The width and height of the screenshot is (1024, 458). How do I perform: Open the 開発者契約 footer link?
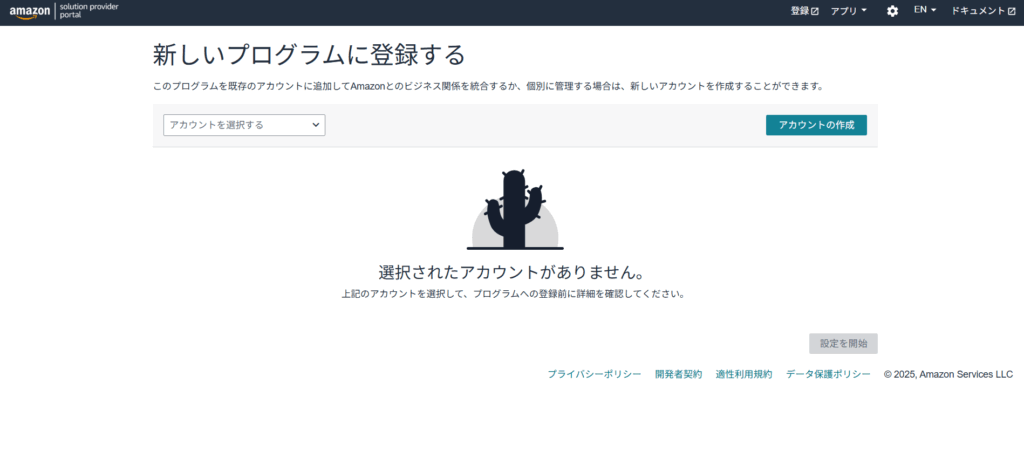point(678,374)
